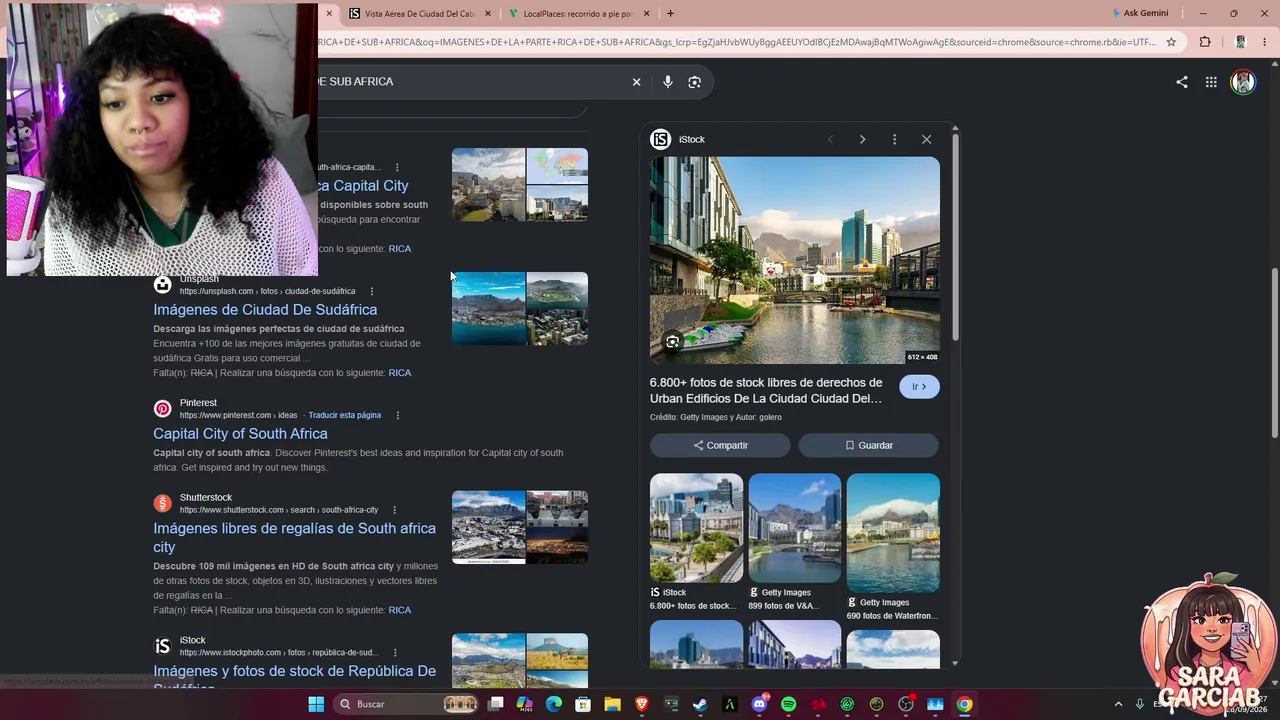Click the Windows taskbar Buscar search box

[404, 704]
